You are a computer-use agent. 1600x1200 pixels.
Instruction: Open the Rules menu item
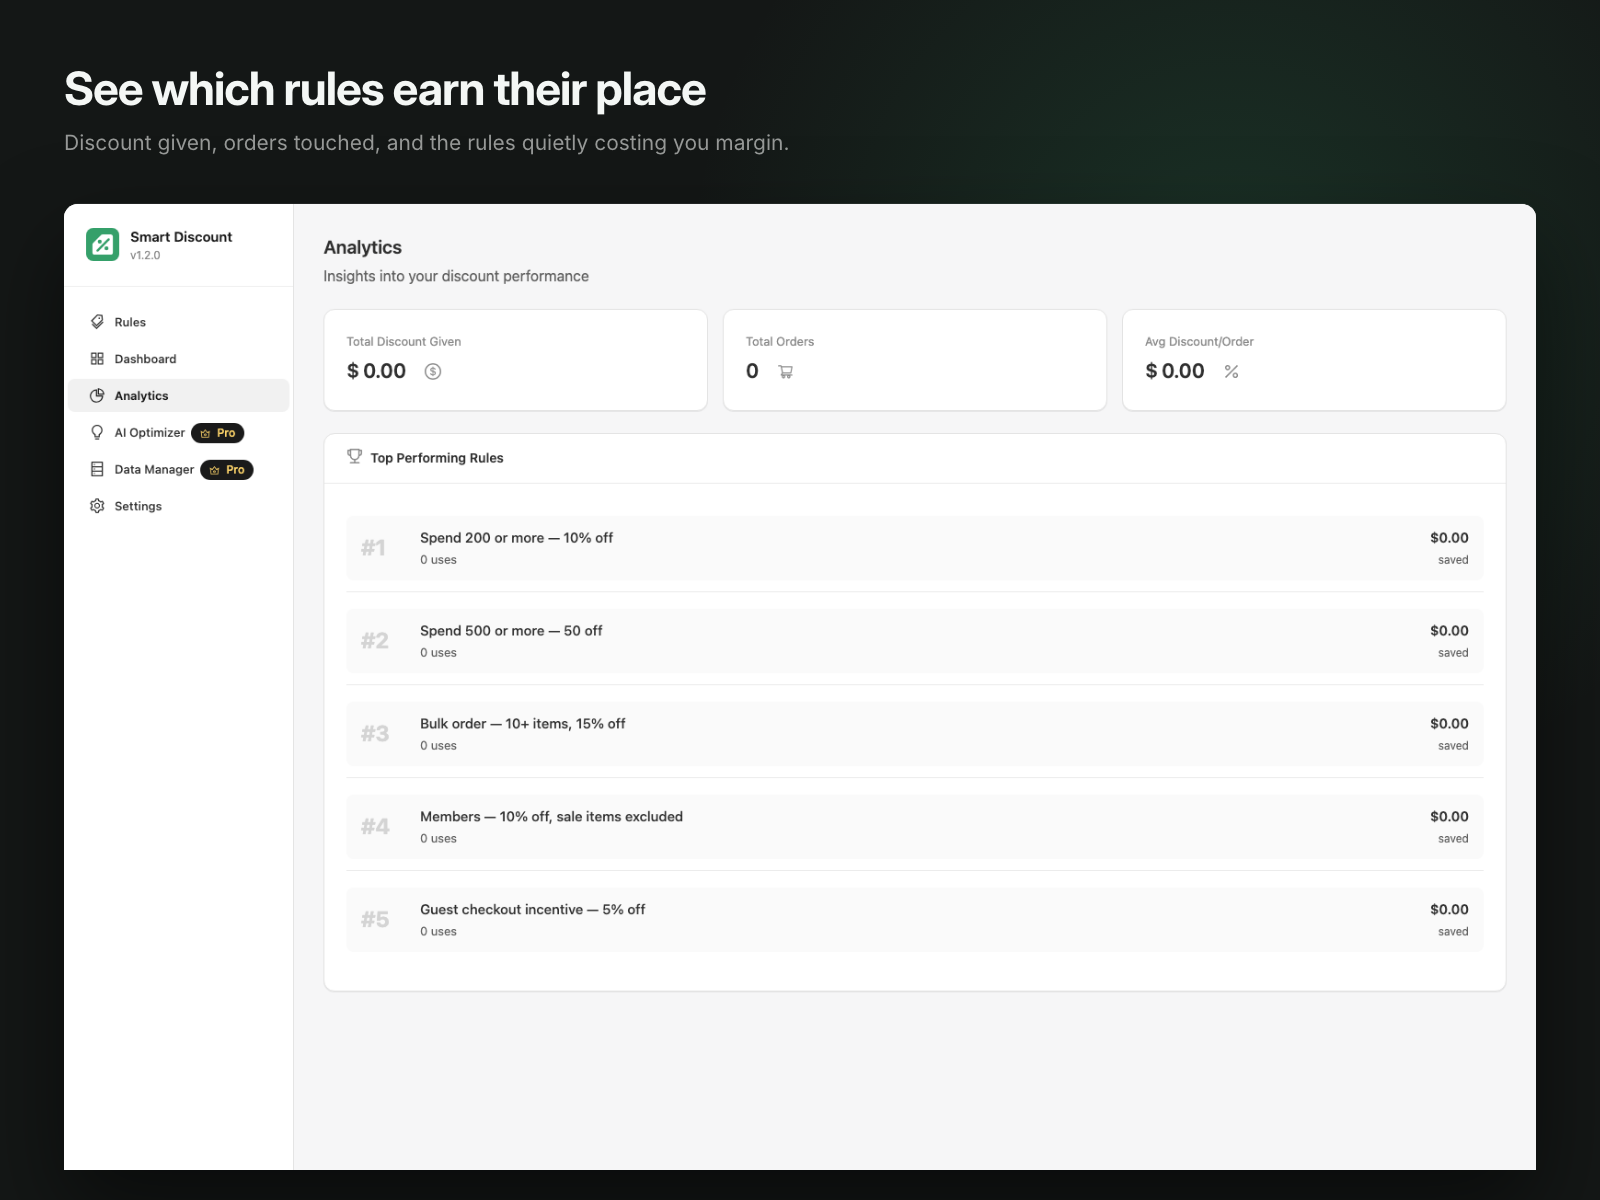tap(179, 322)
